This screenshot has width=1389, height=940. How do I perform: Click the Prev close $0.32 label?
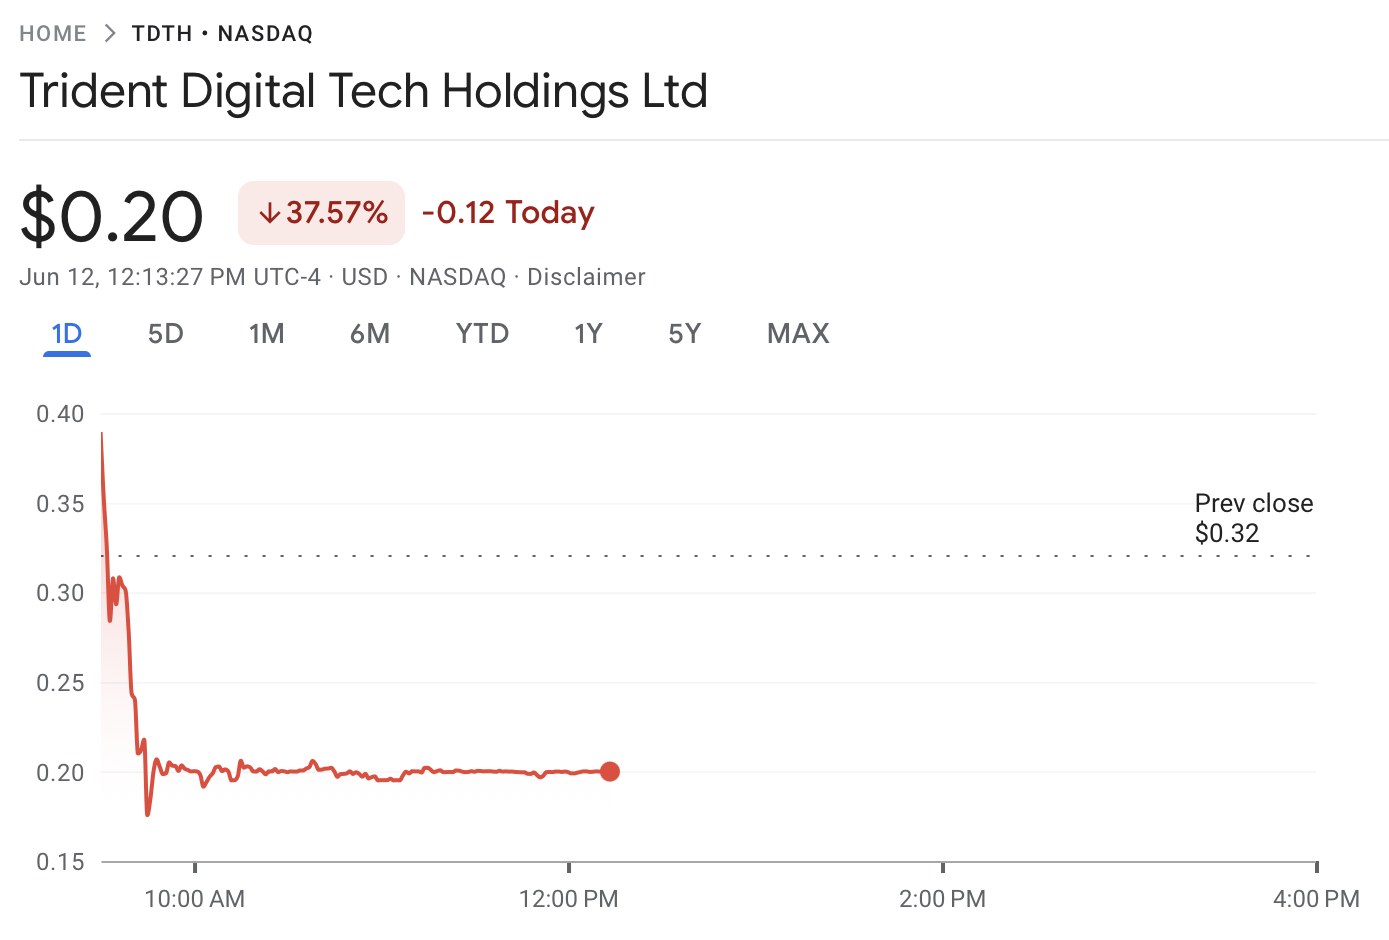tap(1253, 518)
